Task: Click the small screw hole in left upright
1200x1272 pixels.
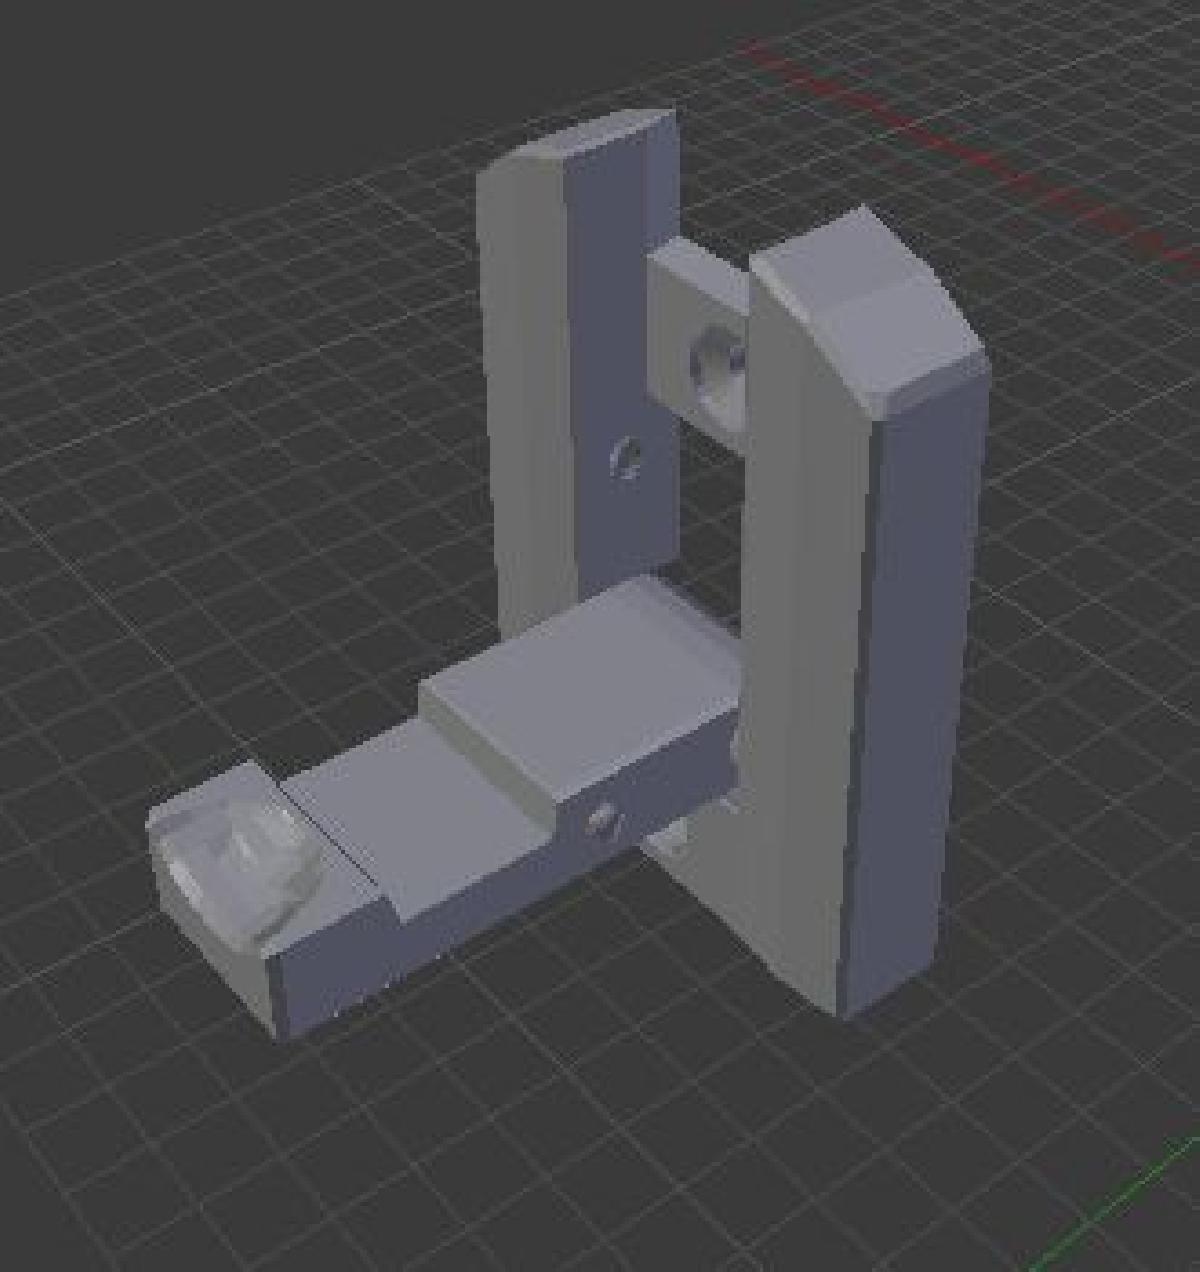Action: (x=626, y=458)
